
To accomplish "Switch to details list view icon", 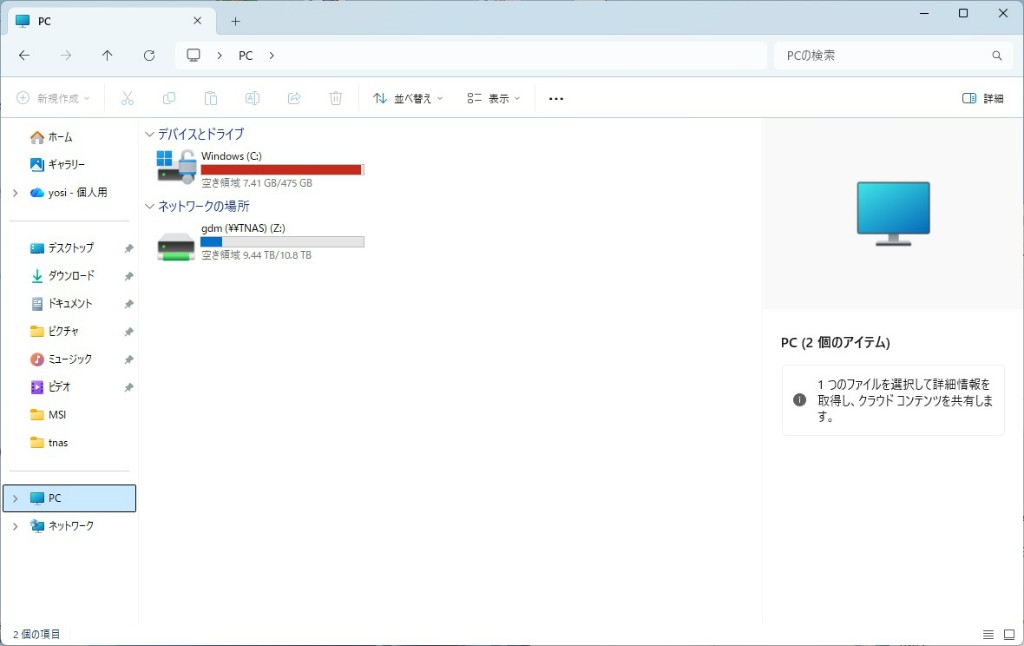I will (x=988, y=634).
